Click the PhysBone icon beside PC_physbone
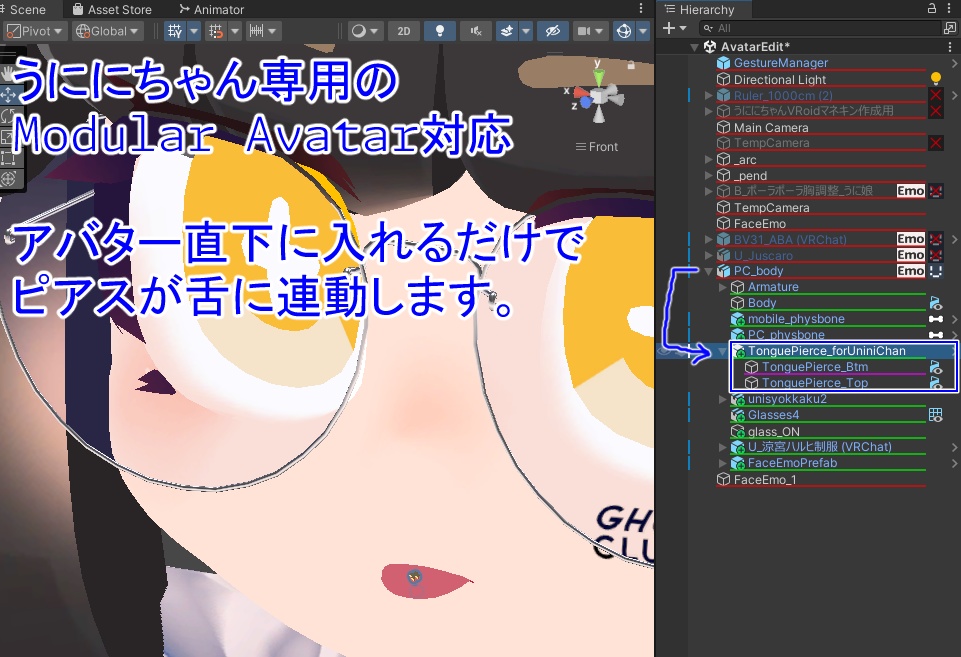 point(936,334)
